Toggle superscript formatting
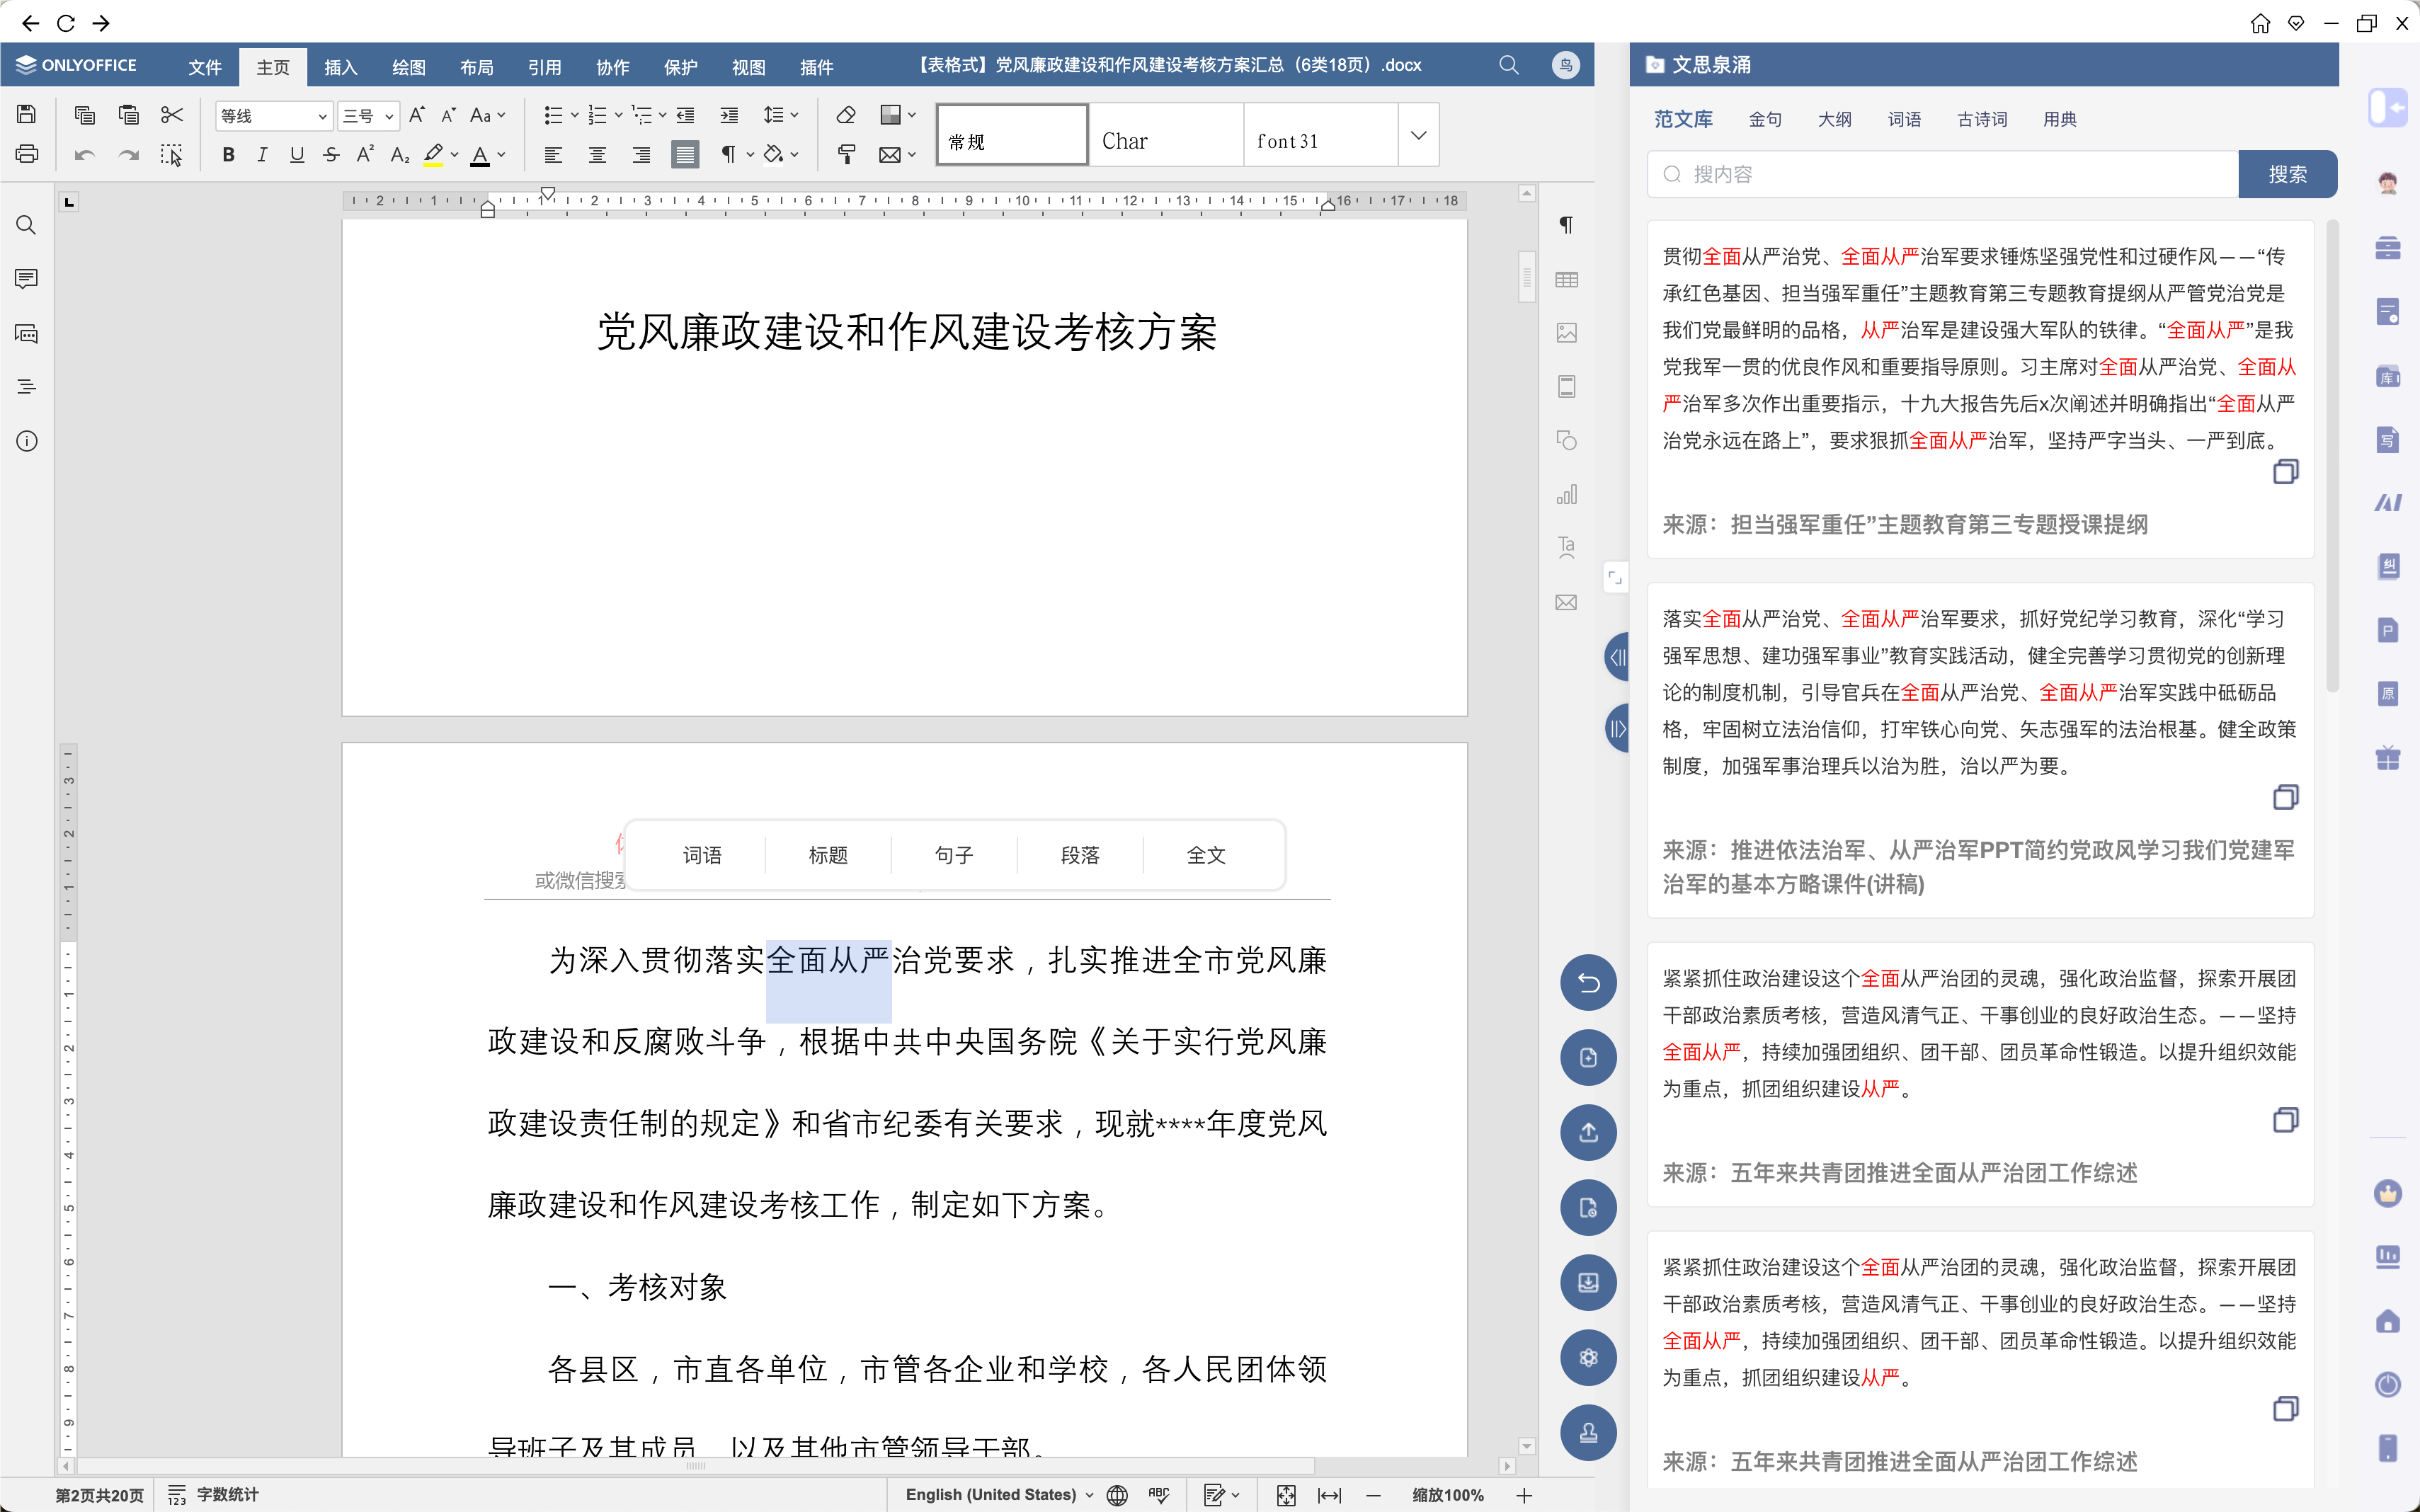2420x1512 pixels. point(366,155)
